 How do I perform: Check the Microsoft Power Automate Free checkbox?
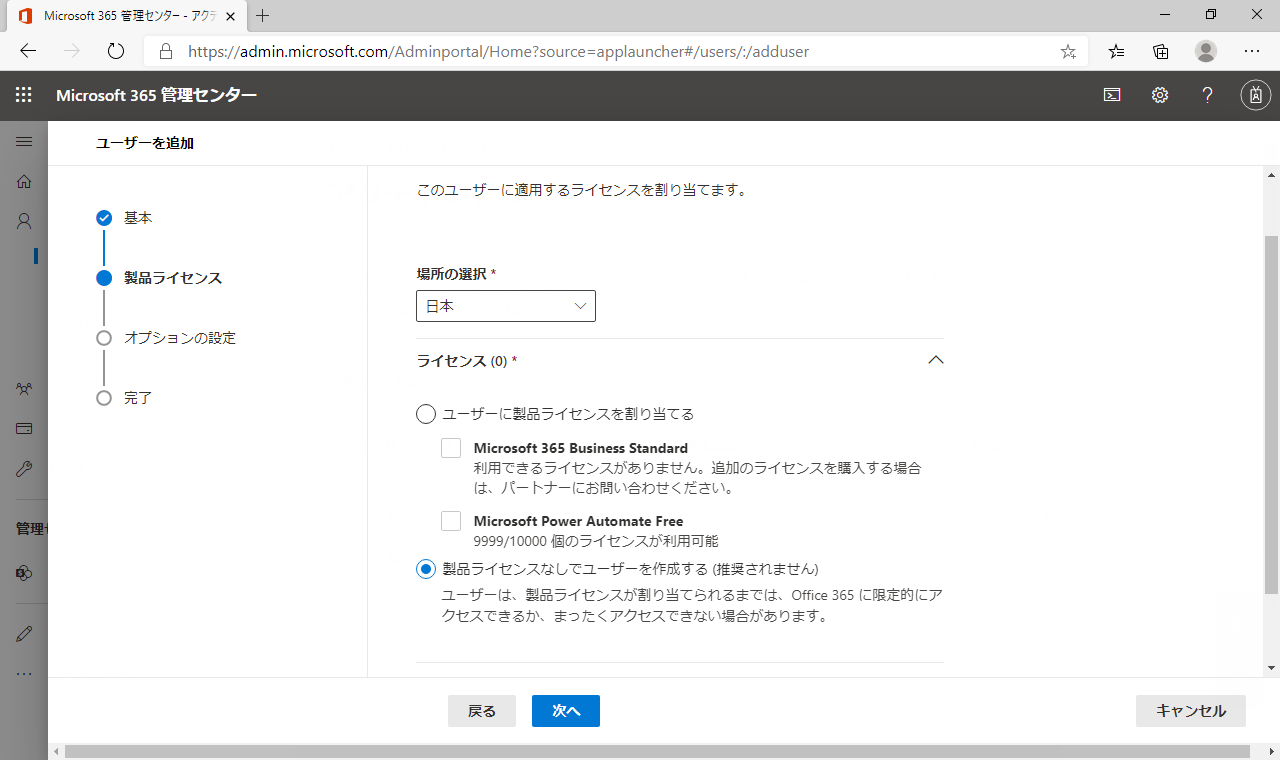pyautogui.click(x=451, y=521)
